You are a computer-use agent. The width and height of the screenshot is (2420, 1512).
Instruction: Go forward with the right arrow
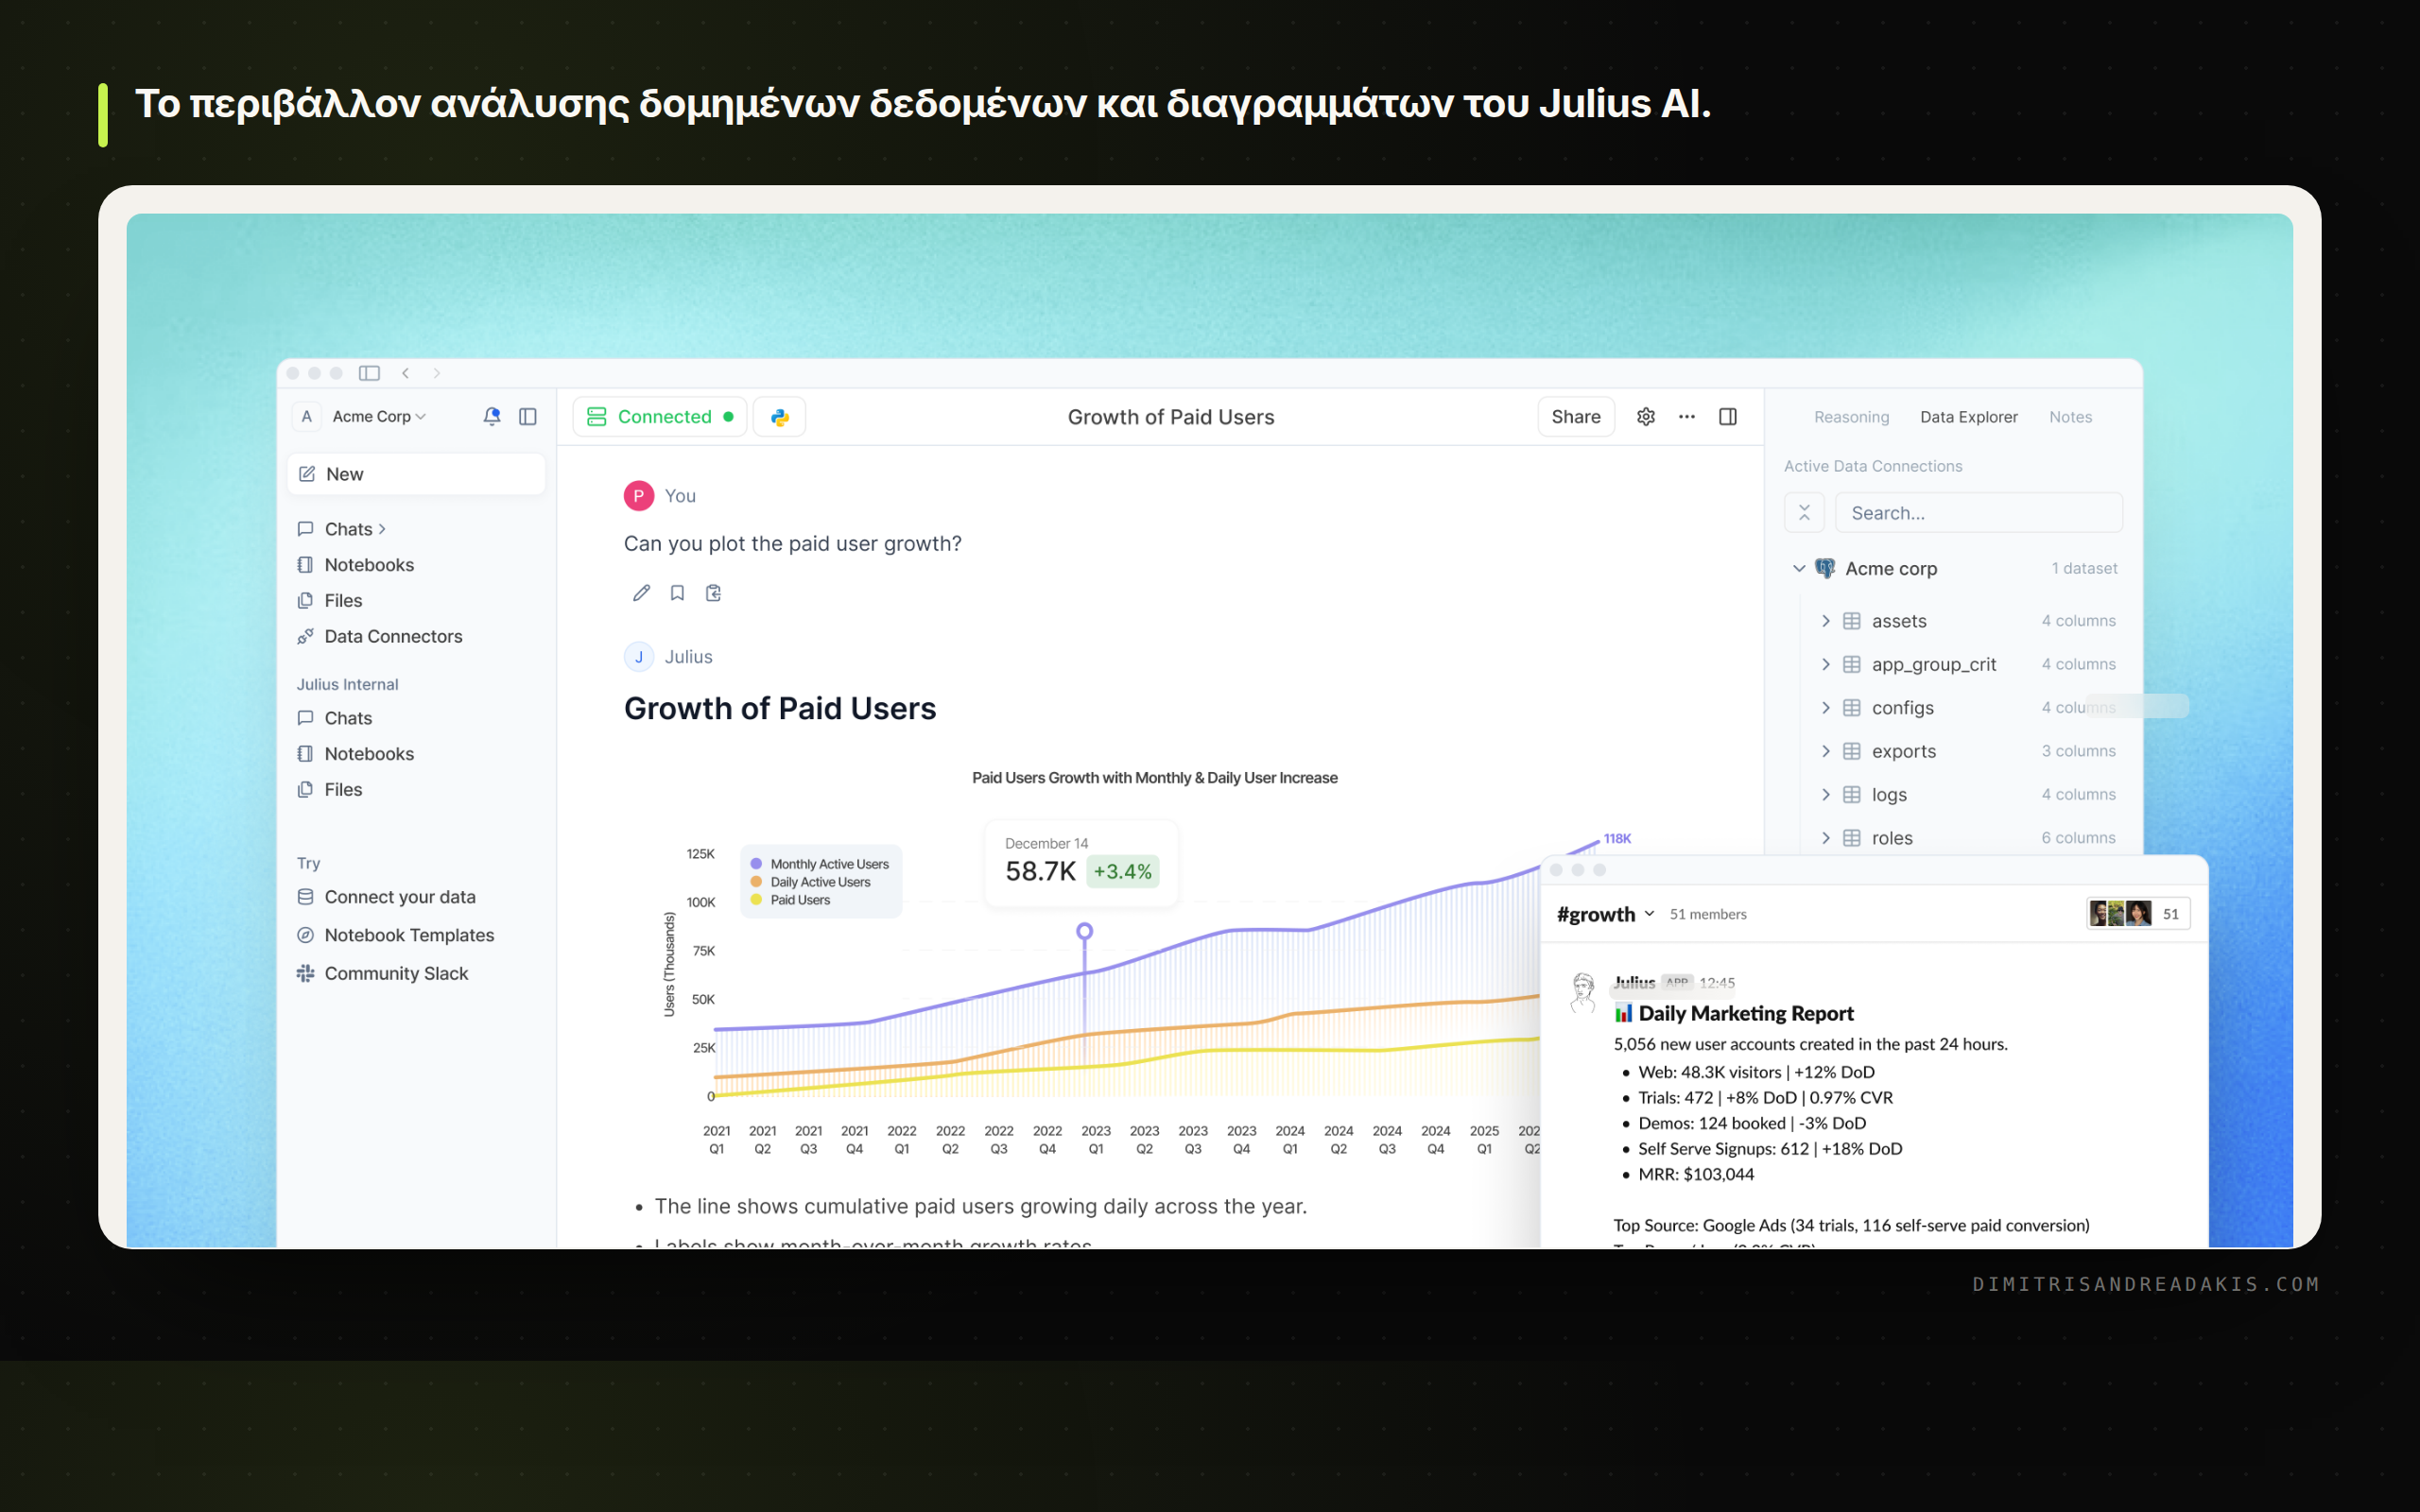tap(437, 373)
